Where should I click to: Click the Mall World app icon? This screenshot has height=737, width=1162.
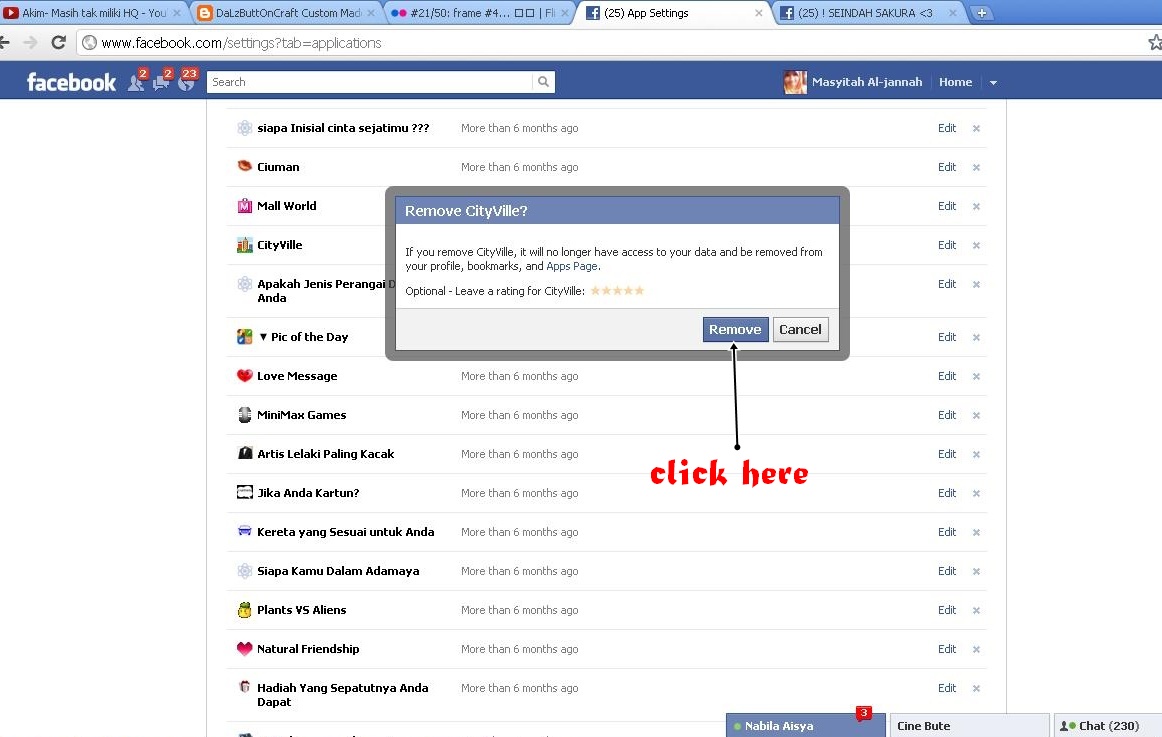point(245,206)
